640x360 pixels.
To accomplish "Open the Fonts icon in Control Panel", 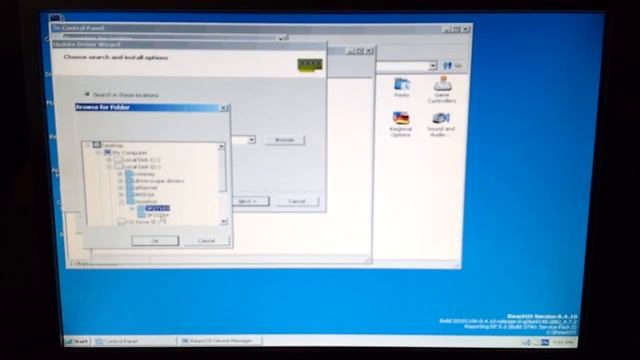I will coord(402,88).
